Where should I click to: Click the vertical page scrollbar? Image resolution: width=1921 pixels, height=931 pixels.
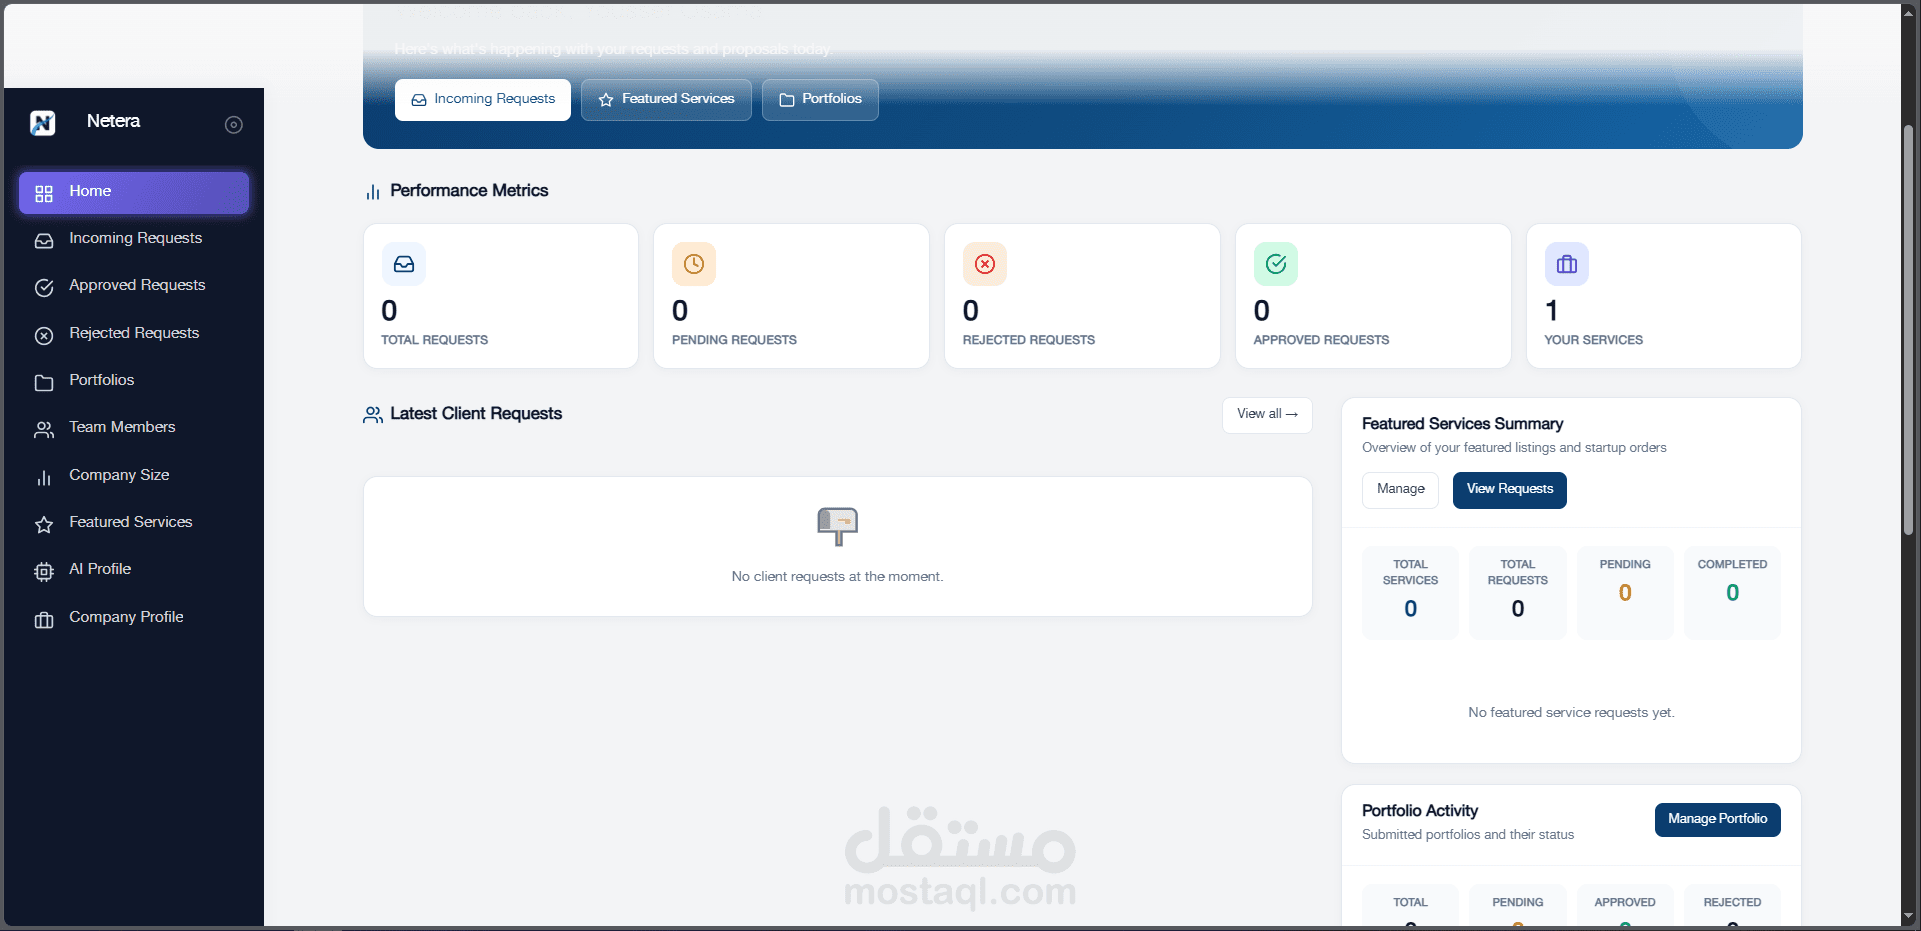click(x=1908, y=330)
